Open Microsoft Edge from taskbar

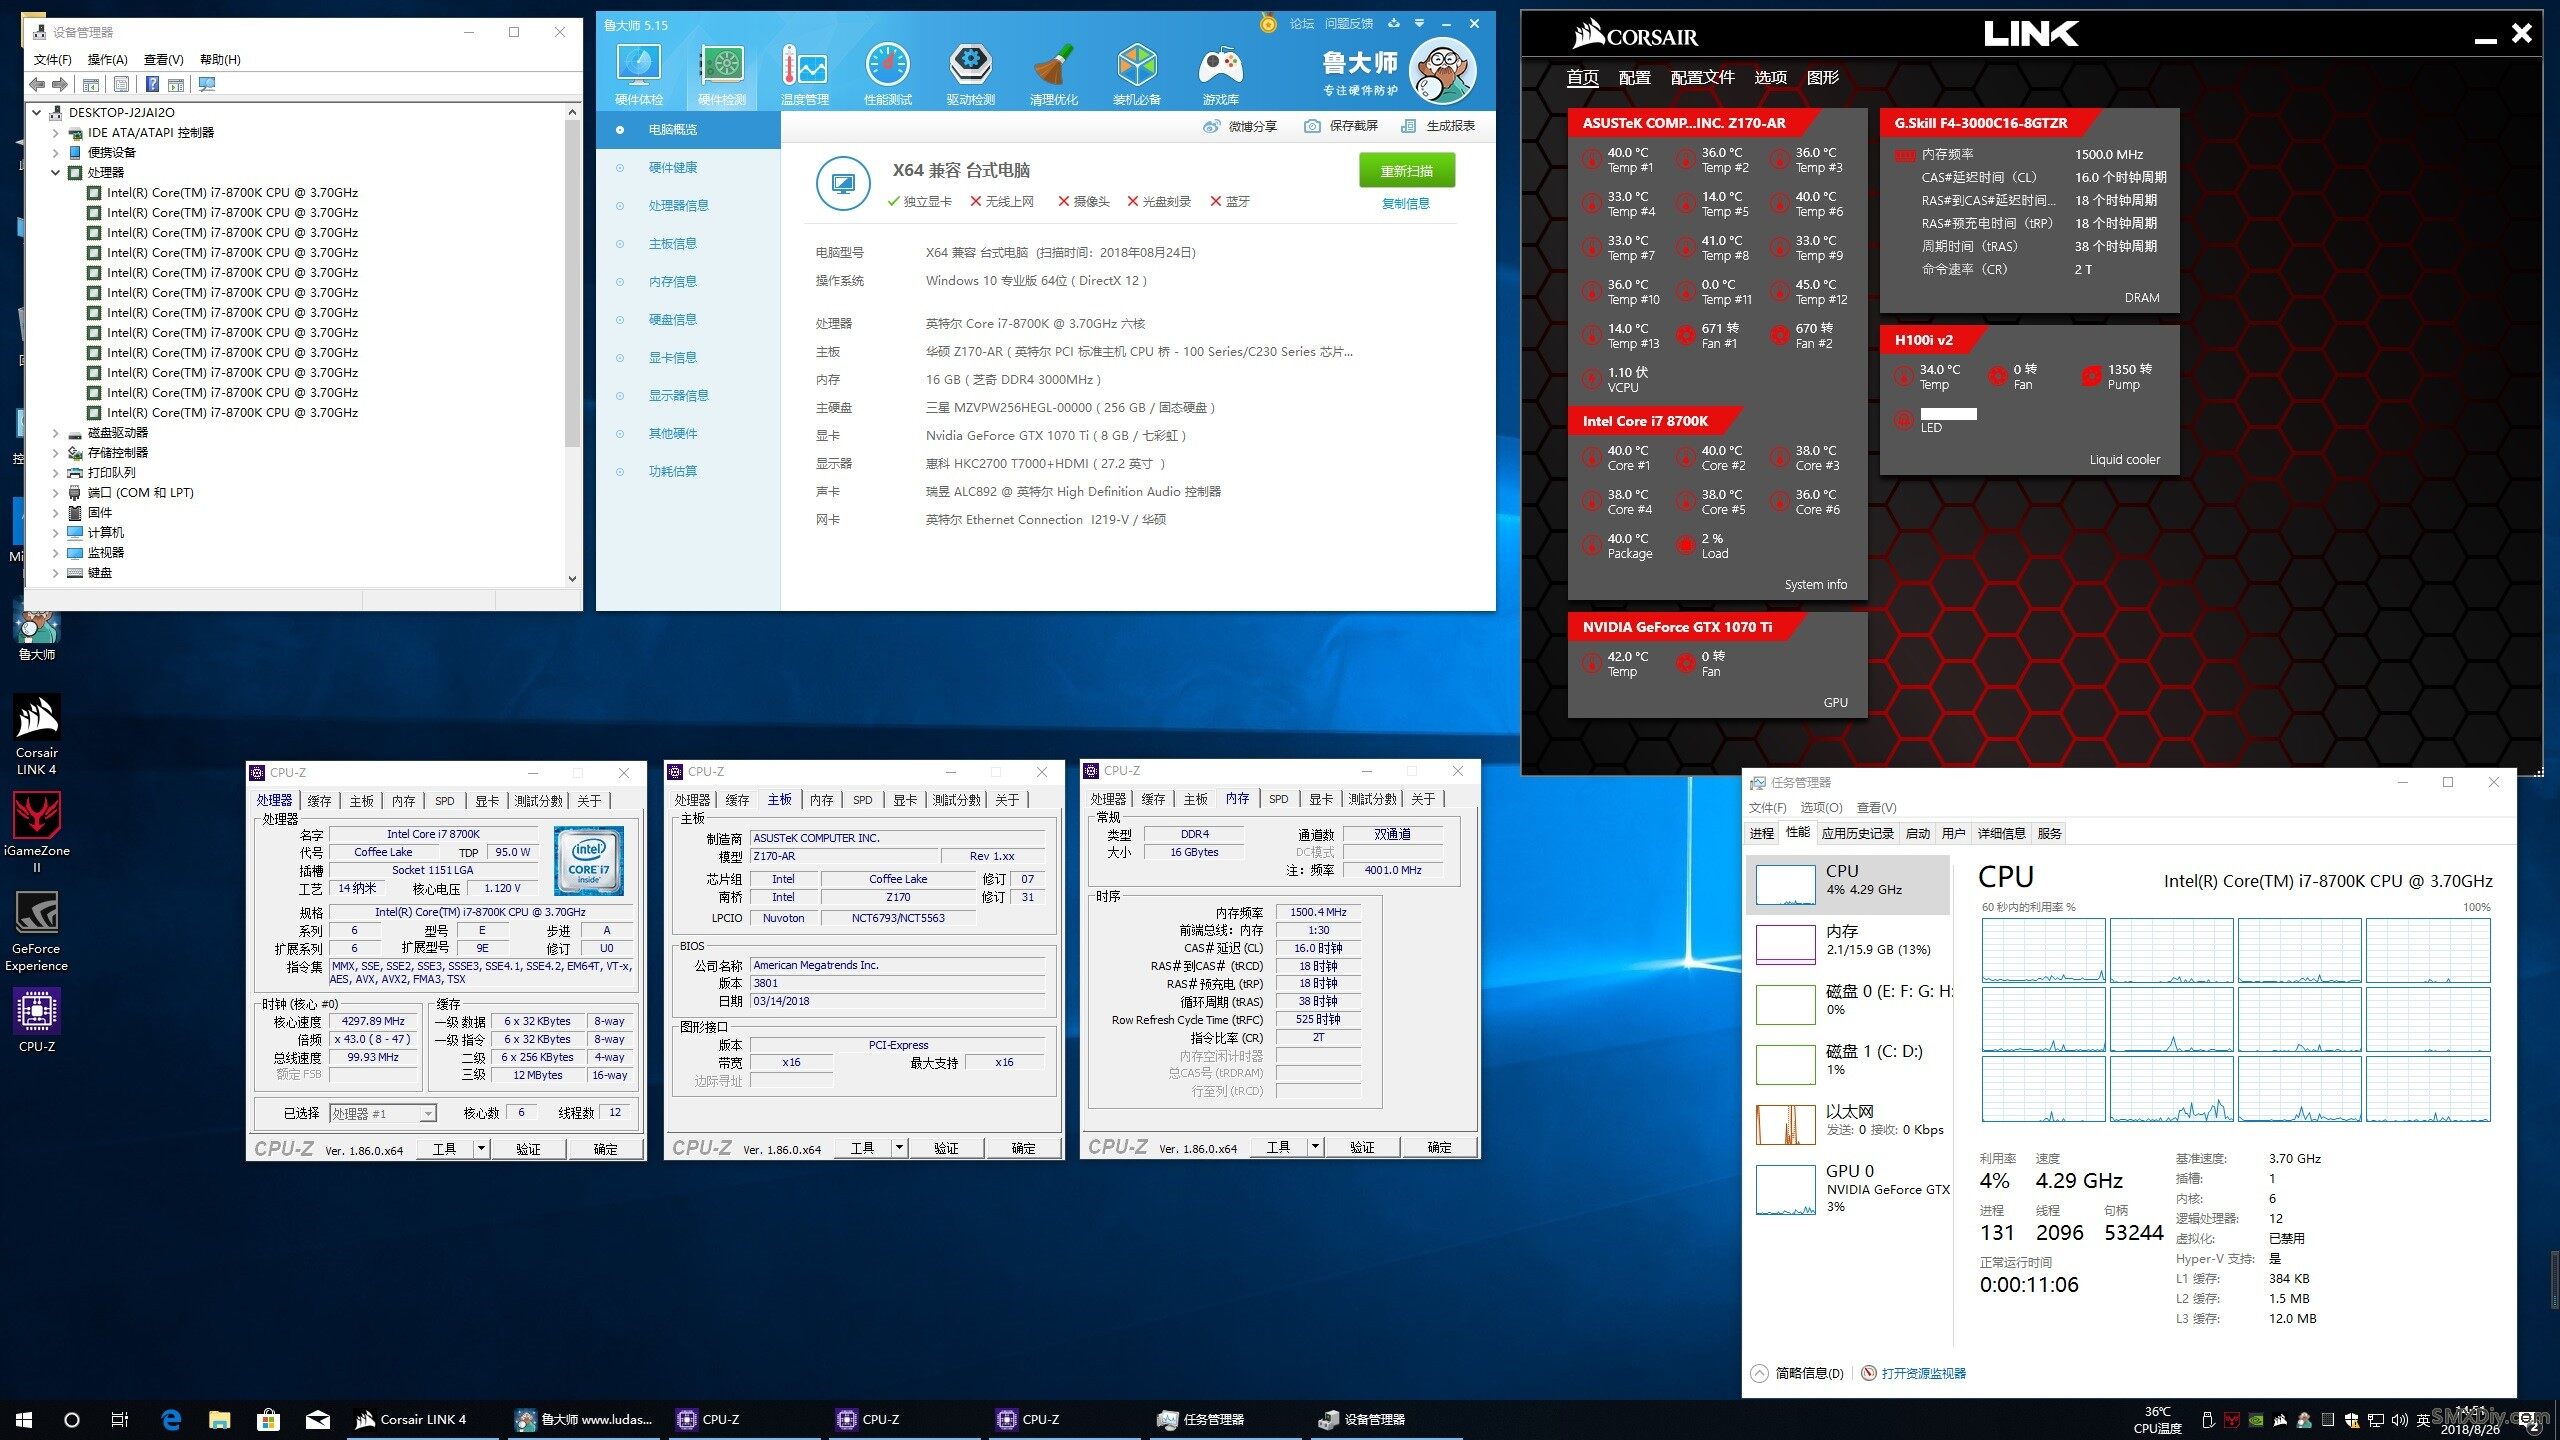tap(171, 1419)
